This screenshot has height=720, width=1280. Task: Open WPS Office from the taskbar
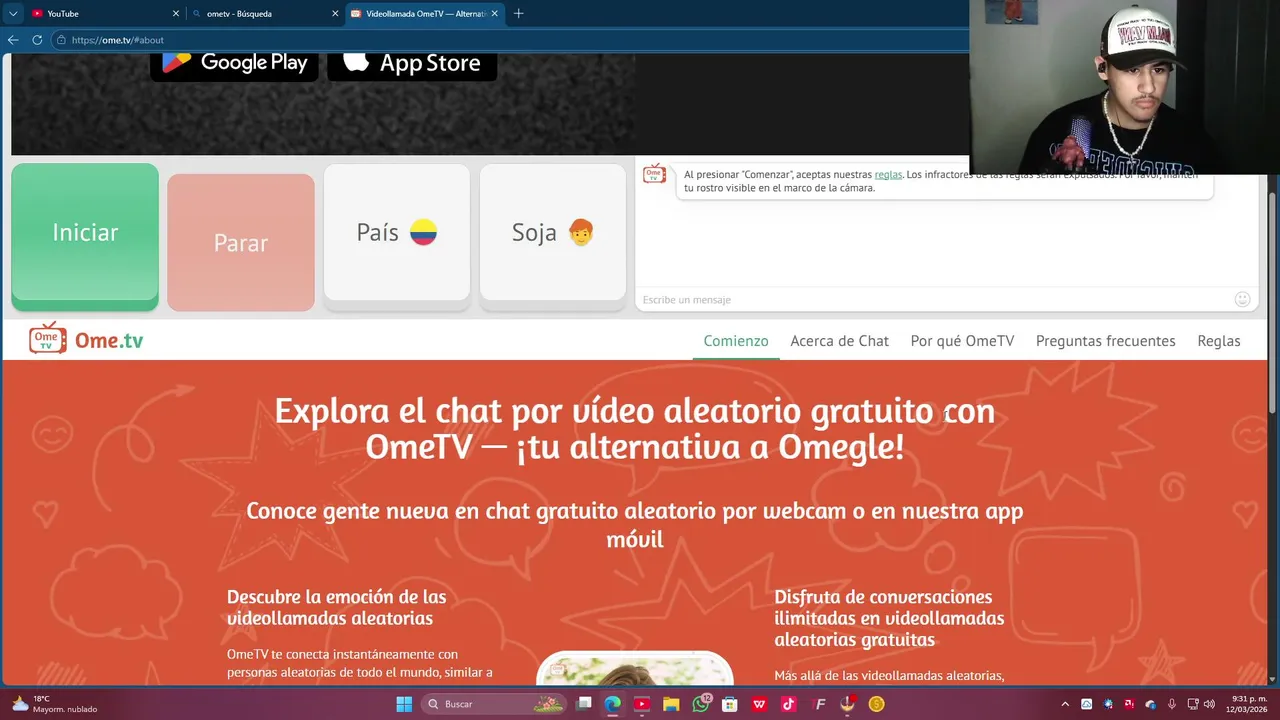point(759,704)
